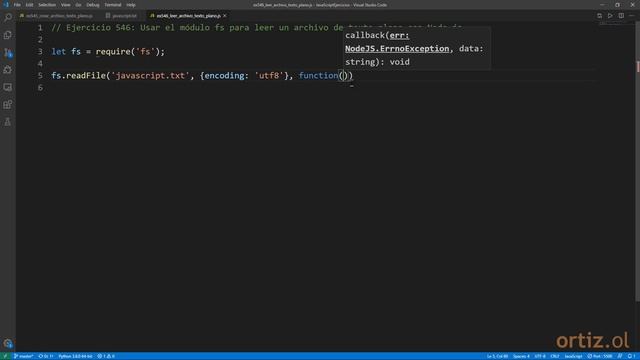Click the vertical scrollbar of the editor

[638, 163]
